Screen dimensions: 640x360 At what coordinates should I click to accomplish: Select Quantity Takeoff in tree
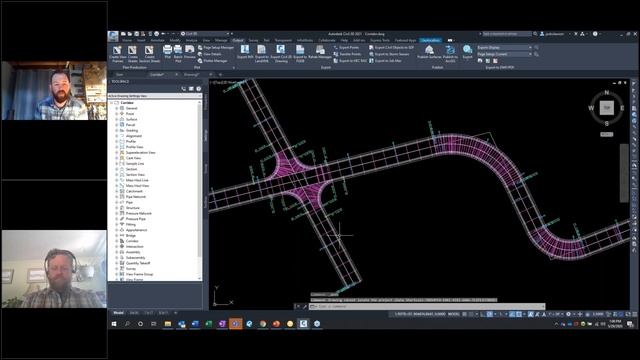coord(138,263)
